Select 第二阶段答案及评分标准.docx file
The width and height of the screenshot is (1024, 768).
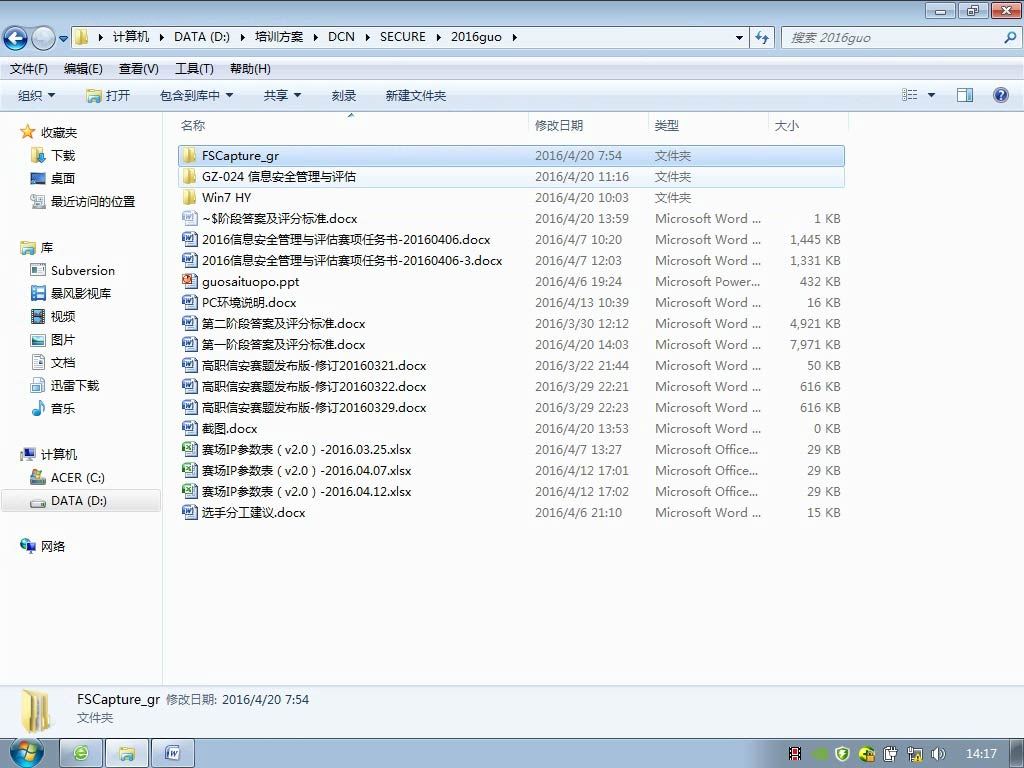[283, 323]
